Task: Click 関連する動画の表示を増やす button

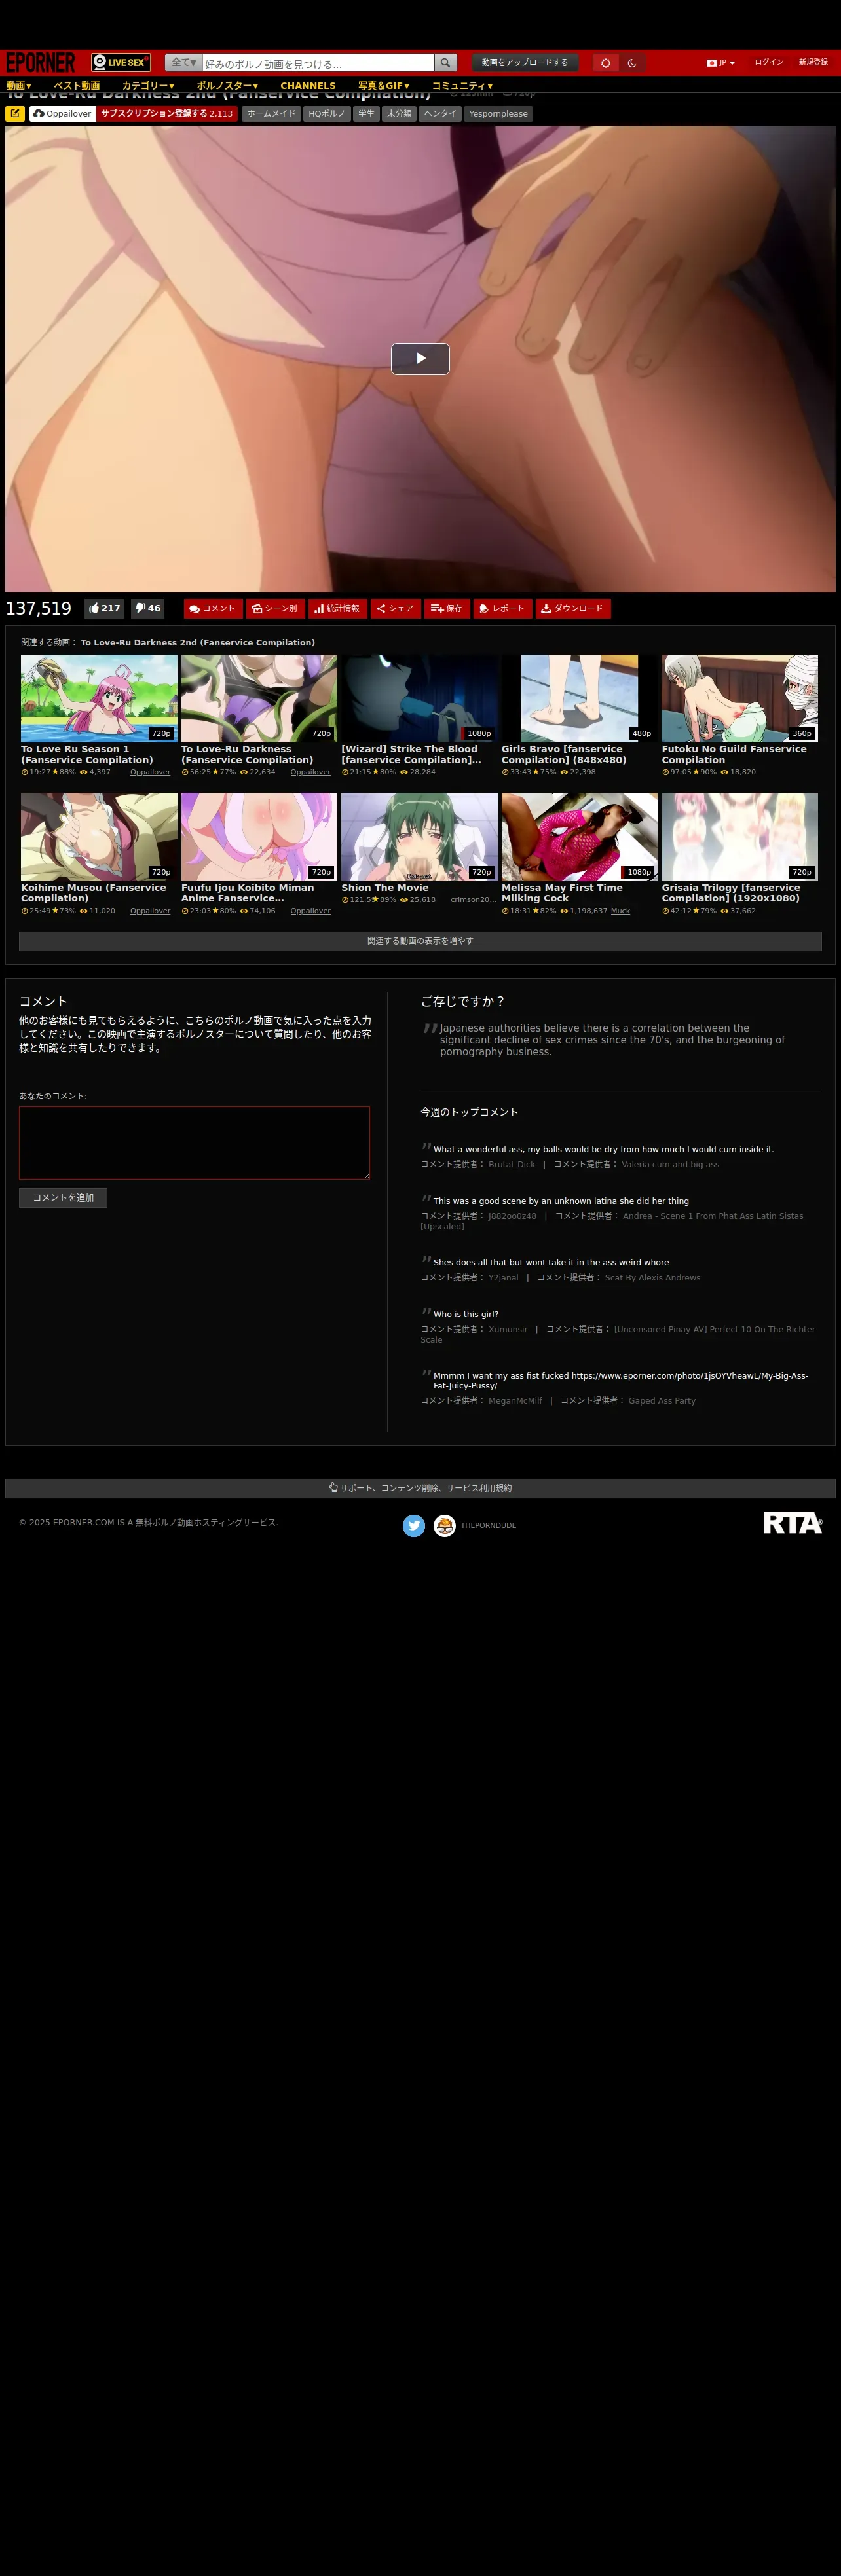Action: point(420,941)
